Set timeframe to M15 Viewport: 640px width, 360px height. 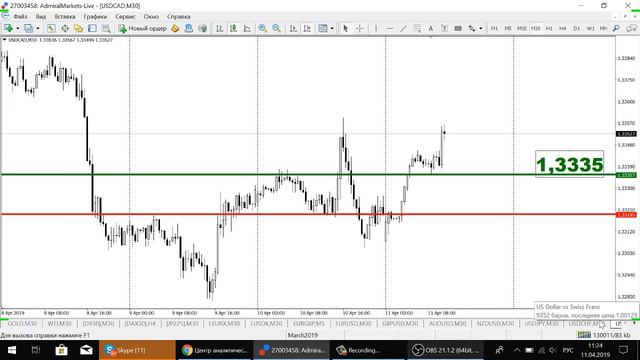coord(522,28)
